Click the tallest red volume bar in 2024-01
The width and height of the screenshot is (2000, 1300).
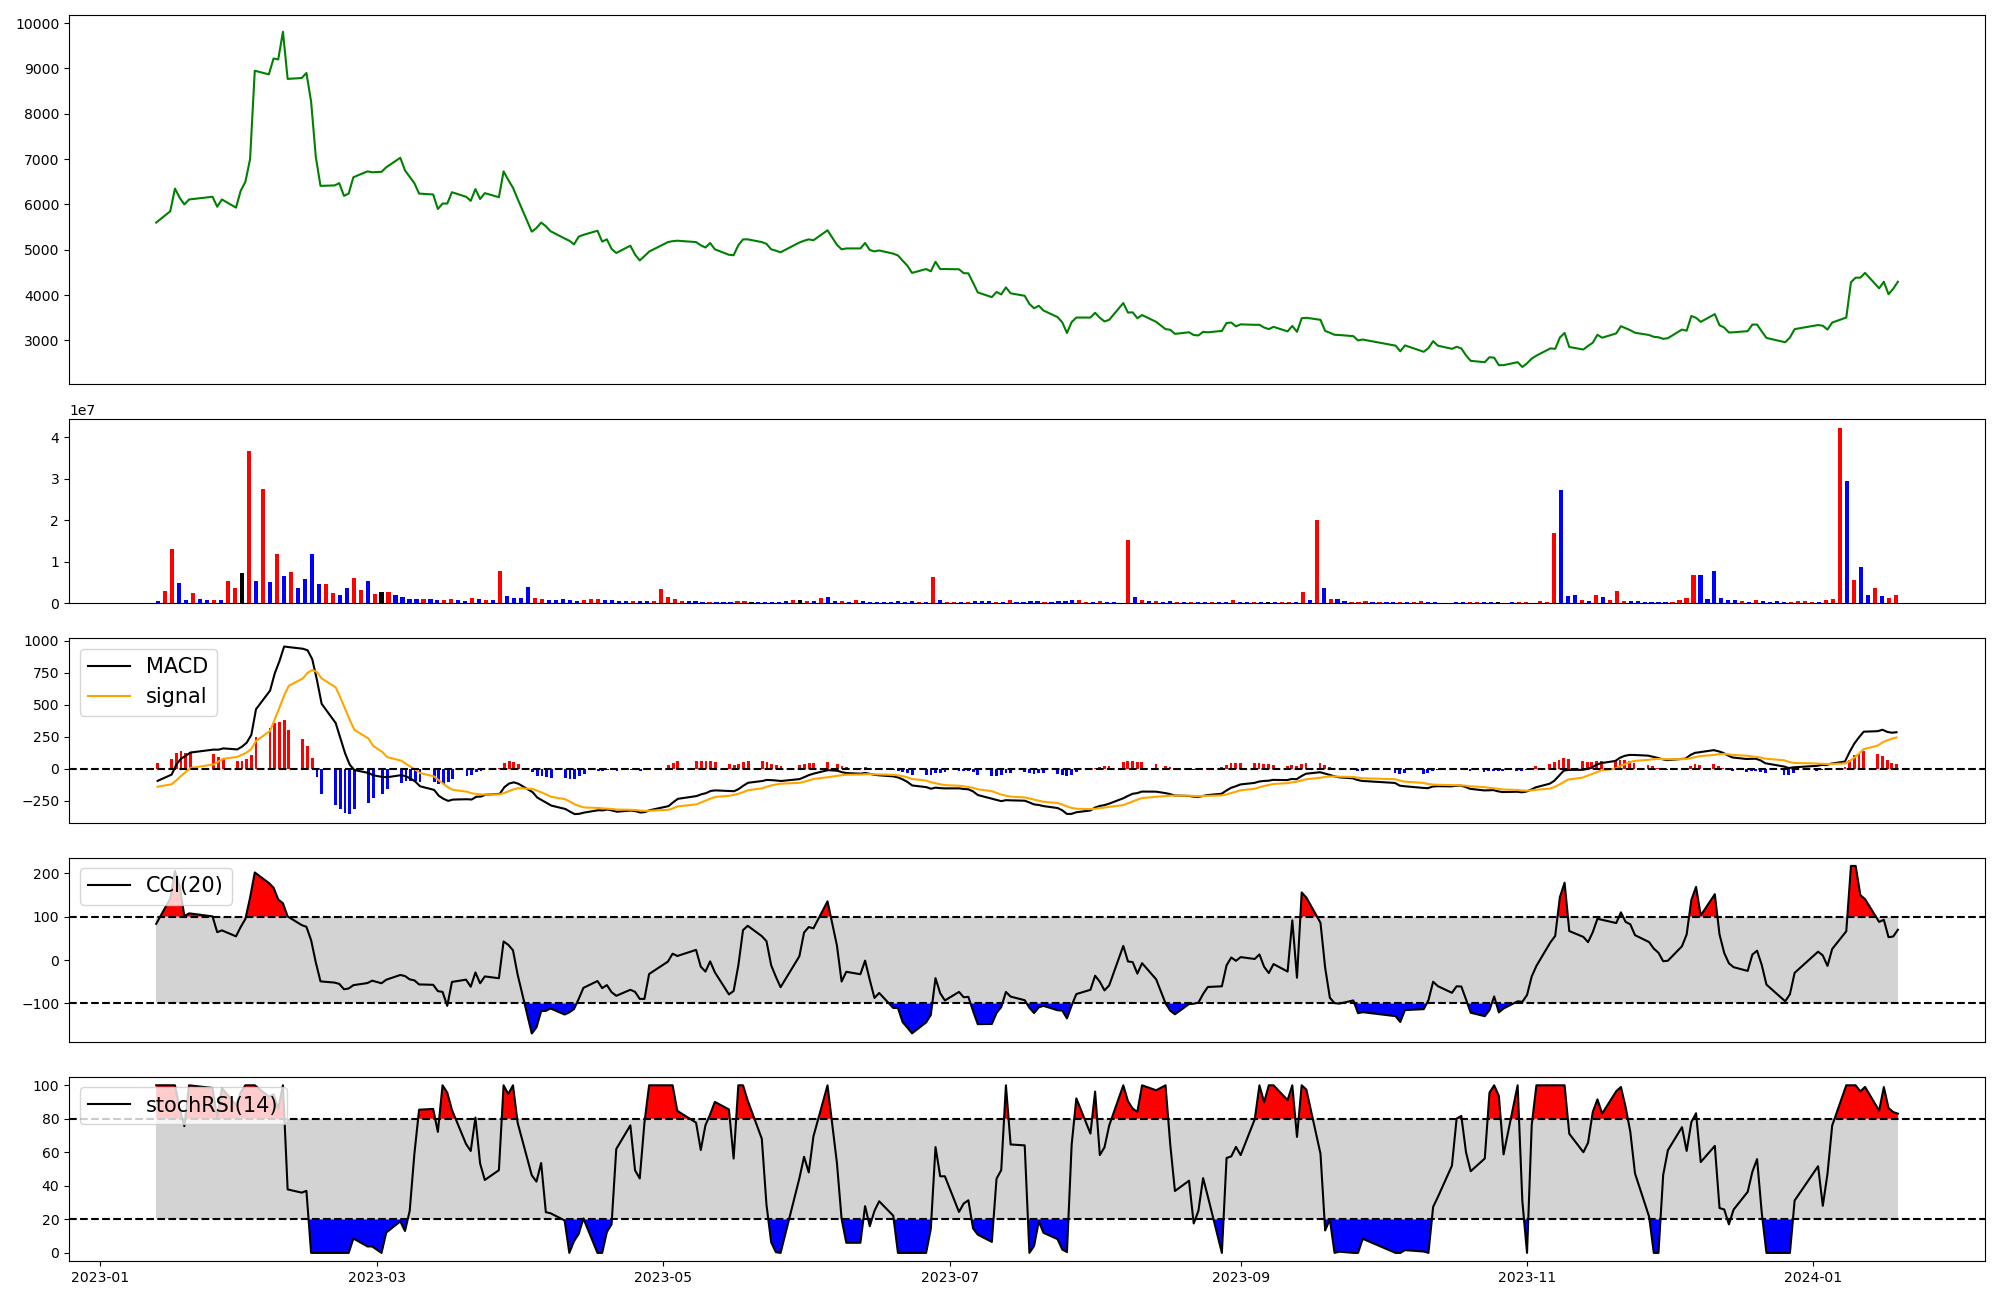tap(1840, 516)
